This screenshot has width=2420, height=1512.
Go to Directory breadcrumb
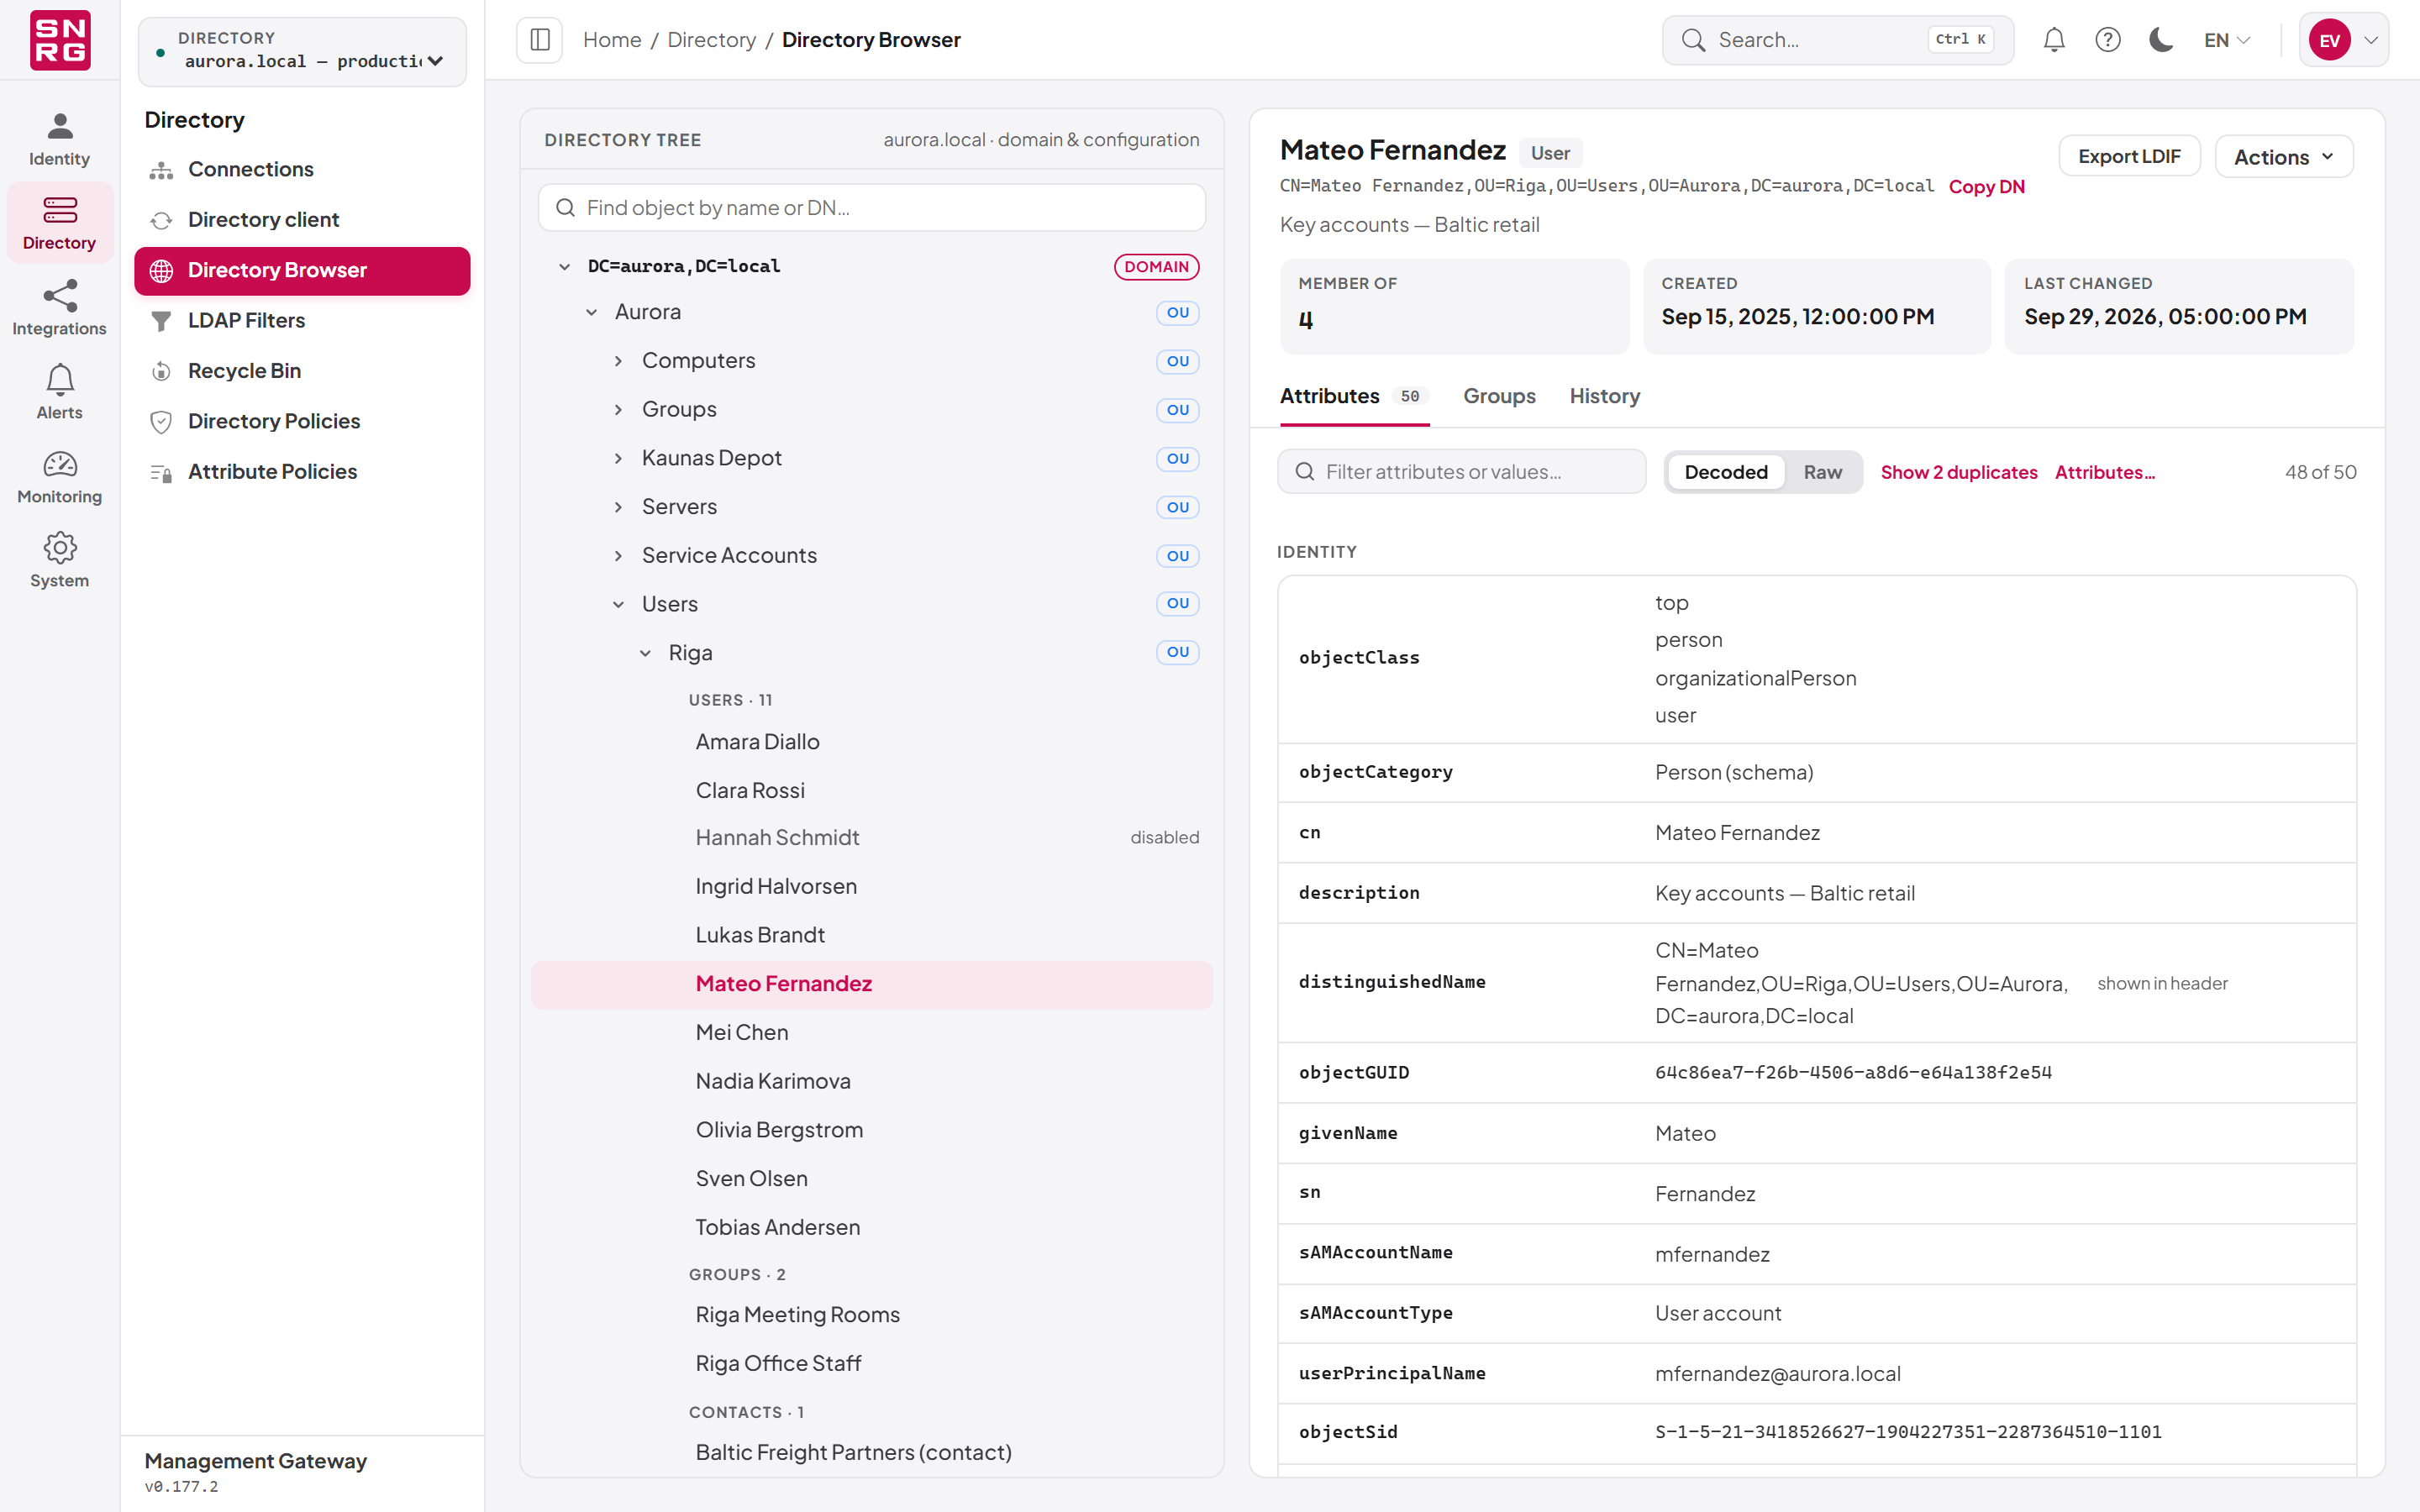711,40
